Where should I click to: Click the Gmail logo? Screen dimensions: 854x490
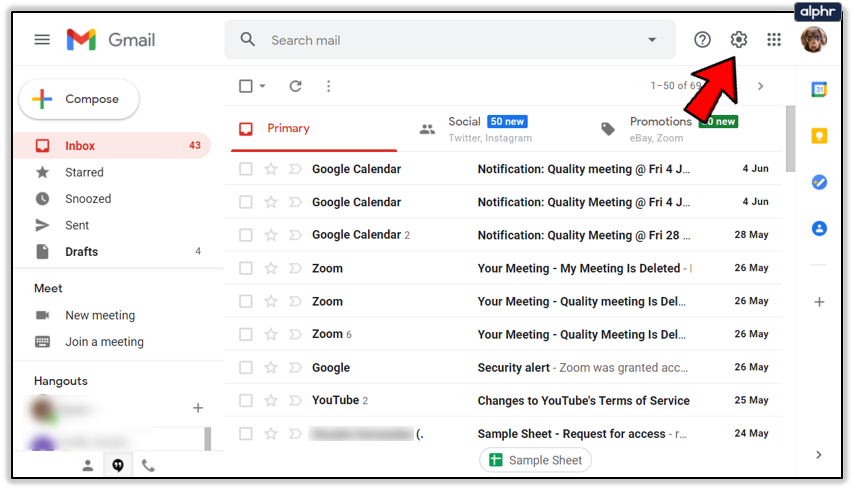point(111,40)
